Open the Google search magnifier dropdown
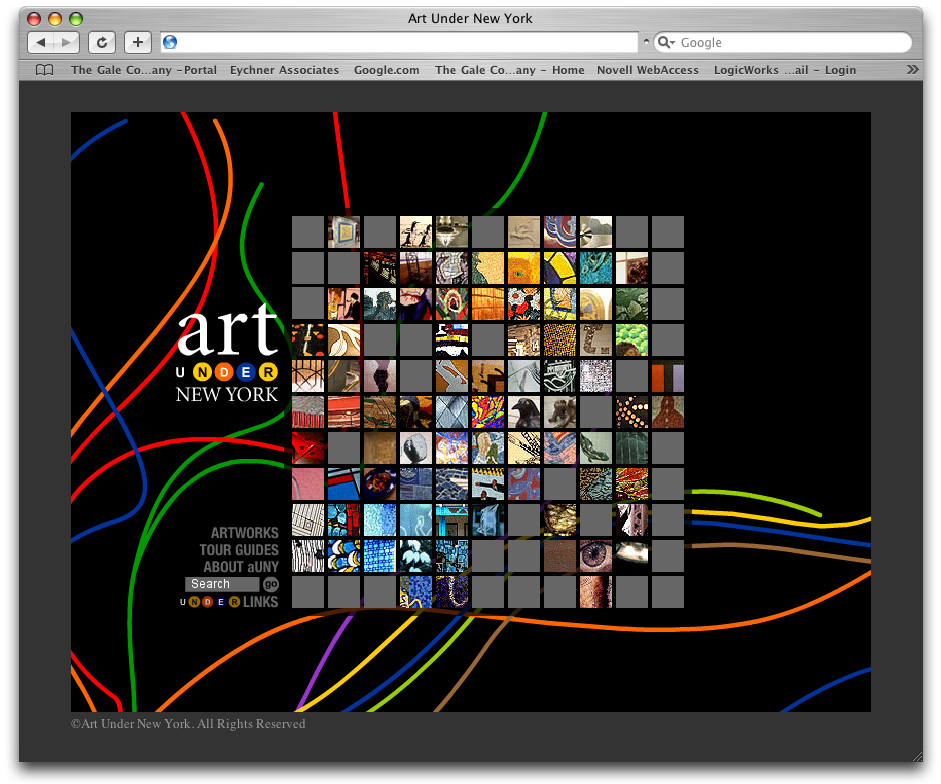The height and width of the screenshot is (784, 941). tap(666, 42)
